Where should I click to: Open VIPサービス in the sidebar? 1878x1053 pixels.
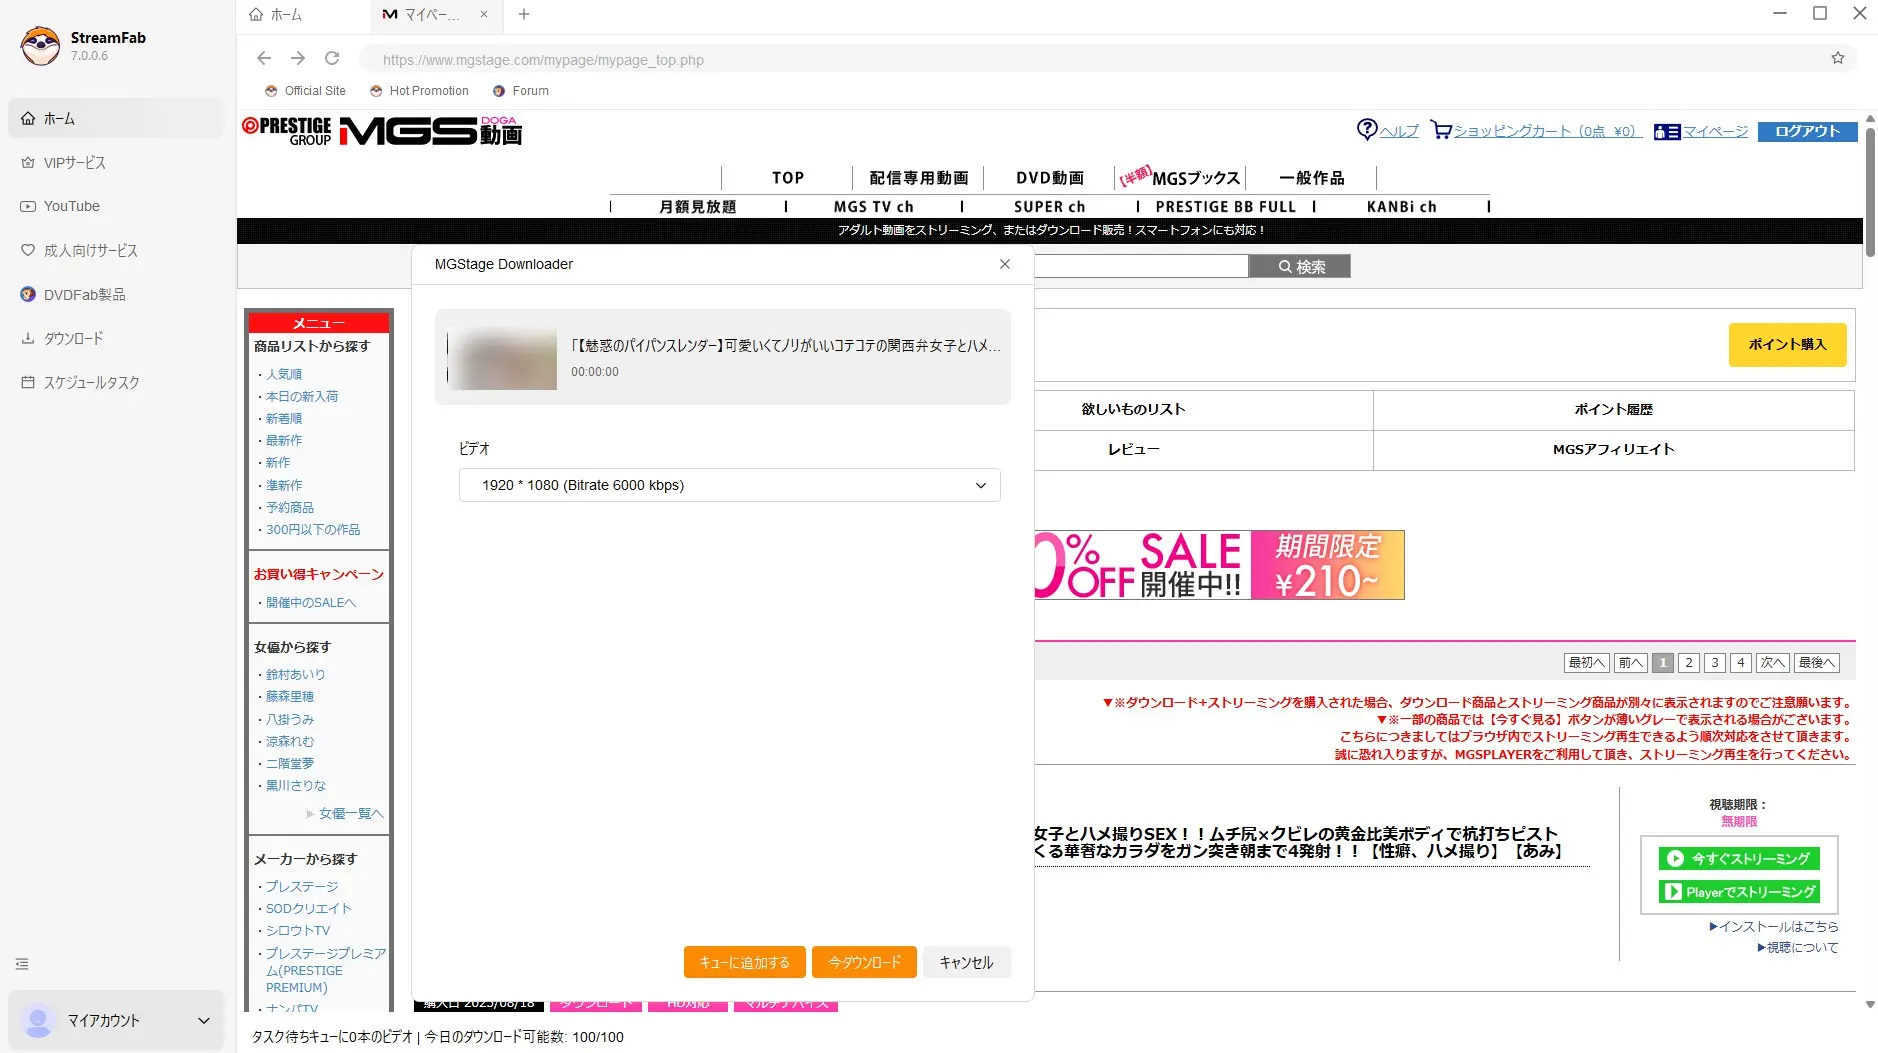point(116,162)
